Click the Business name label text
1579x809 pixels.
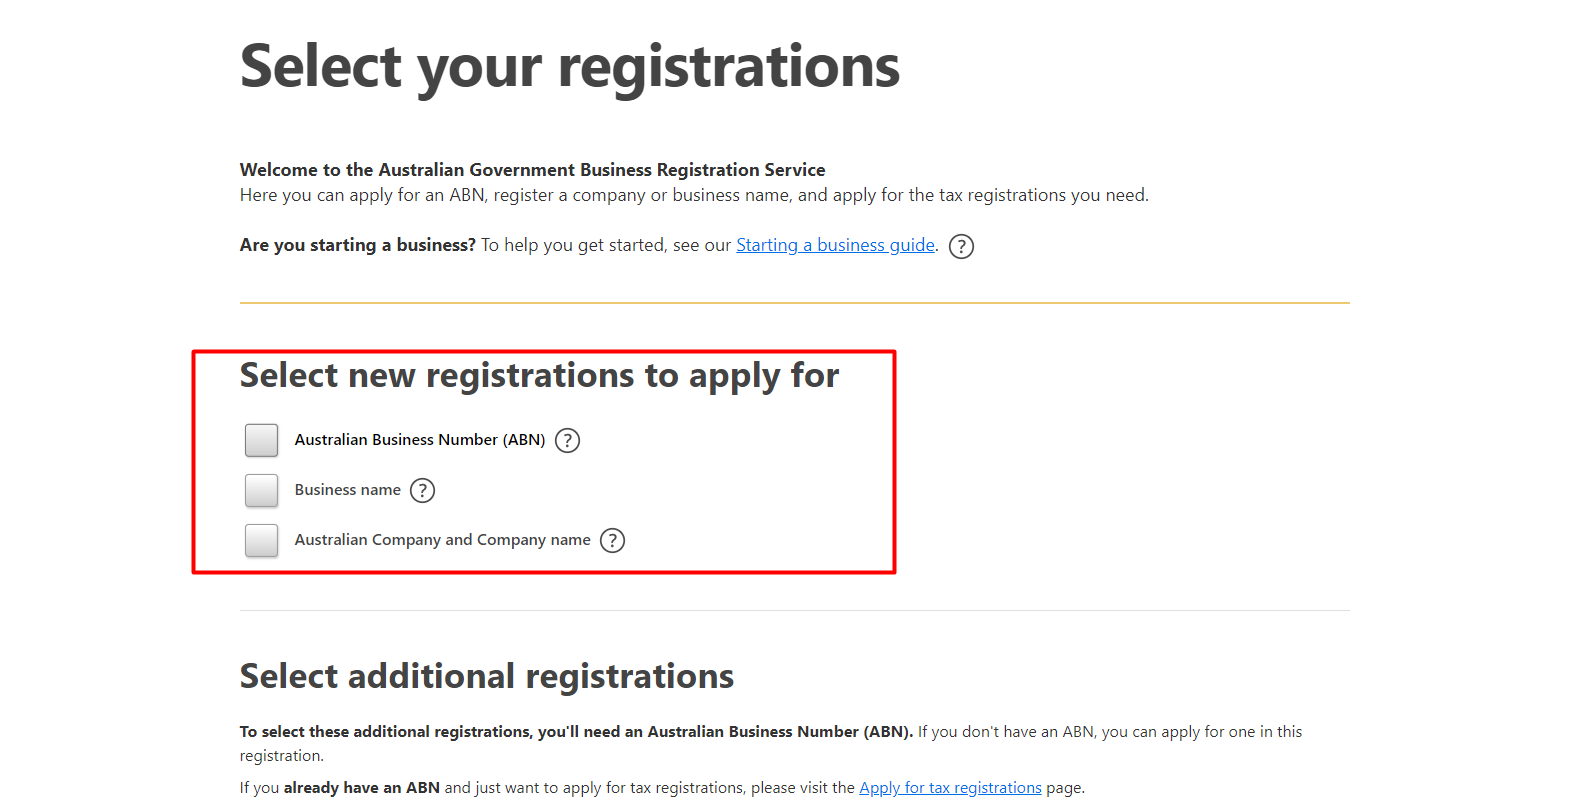coord(347,490)
